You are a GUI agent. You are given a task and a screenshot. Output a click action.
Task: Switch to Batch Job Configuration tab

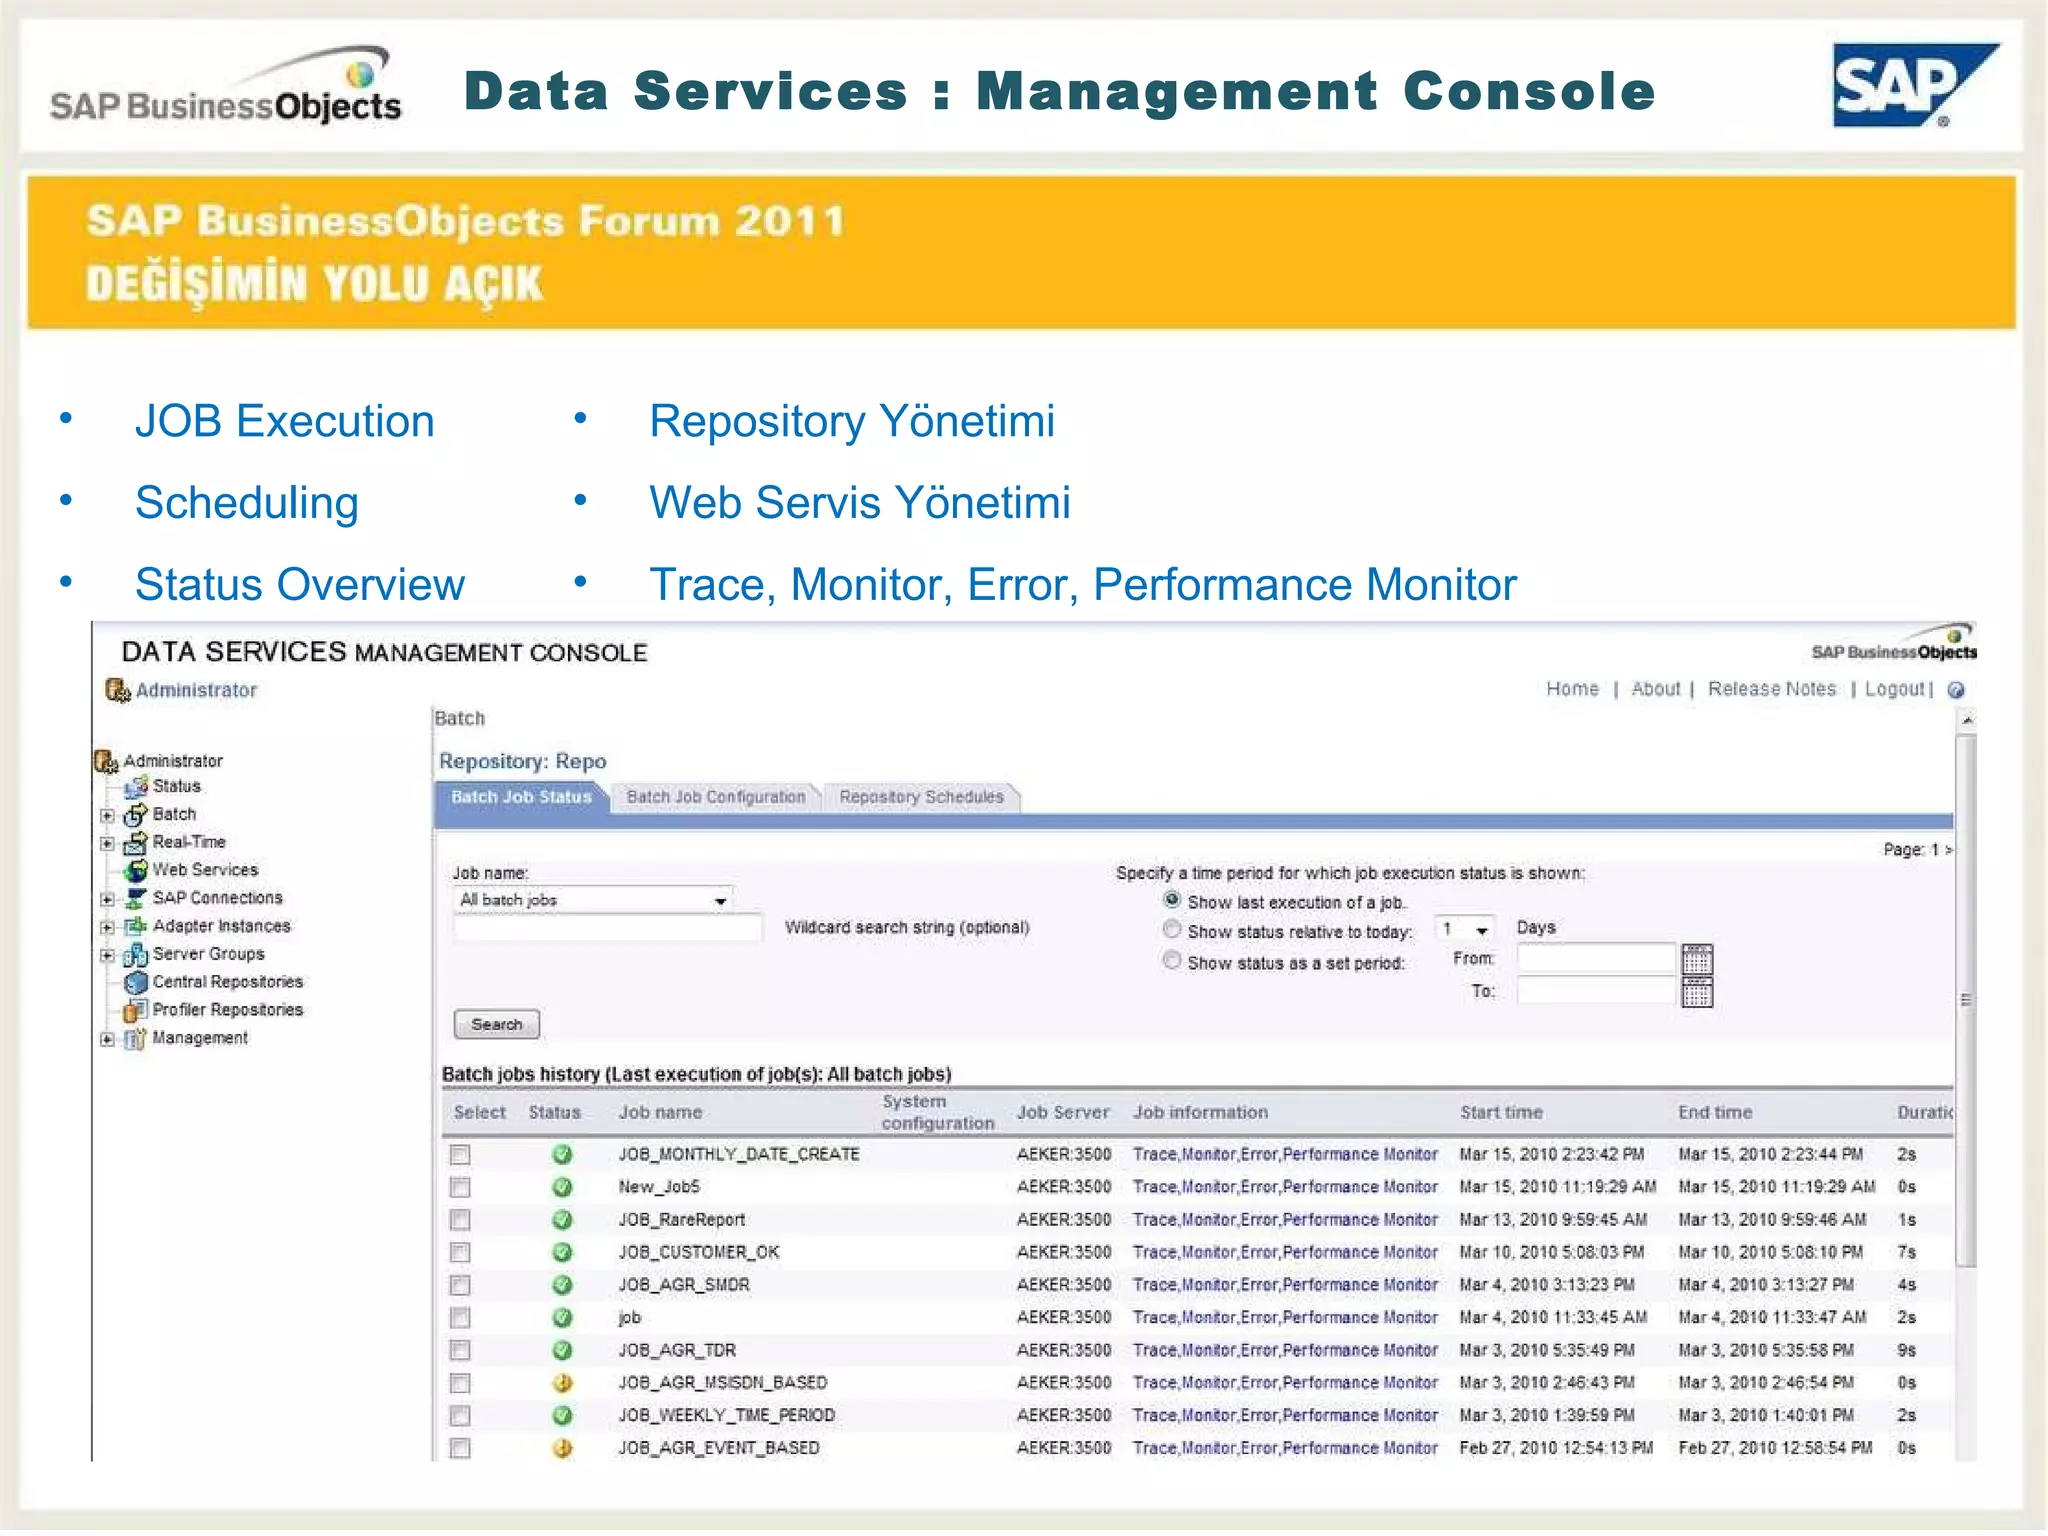[716, 798]
